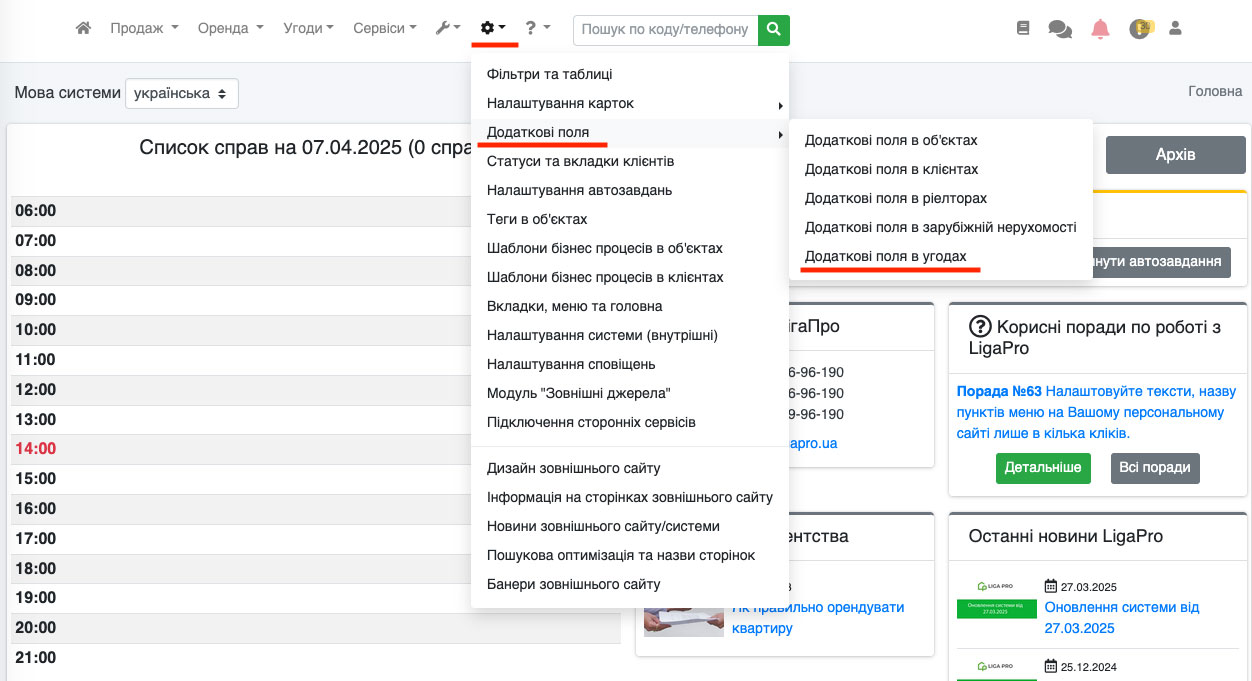The height and width of the screenshot is (681, 1252).
Task: Open the Мова системи language selector
Action: tap(182, 93)
